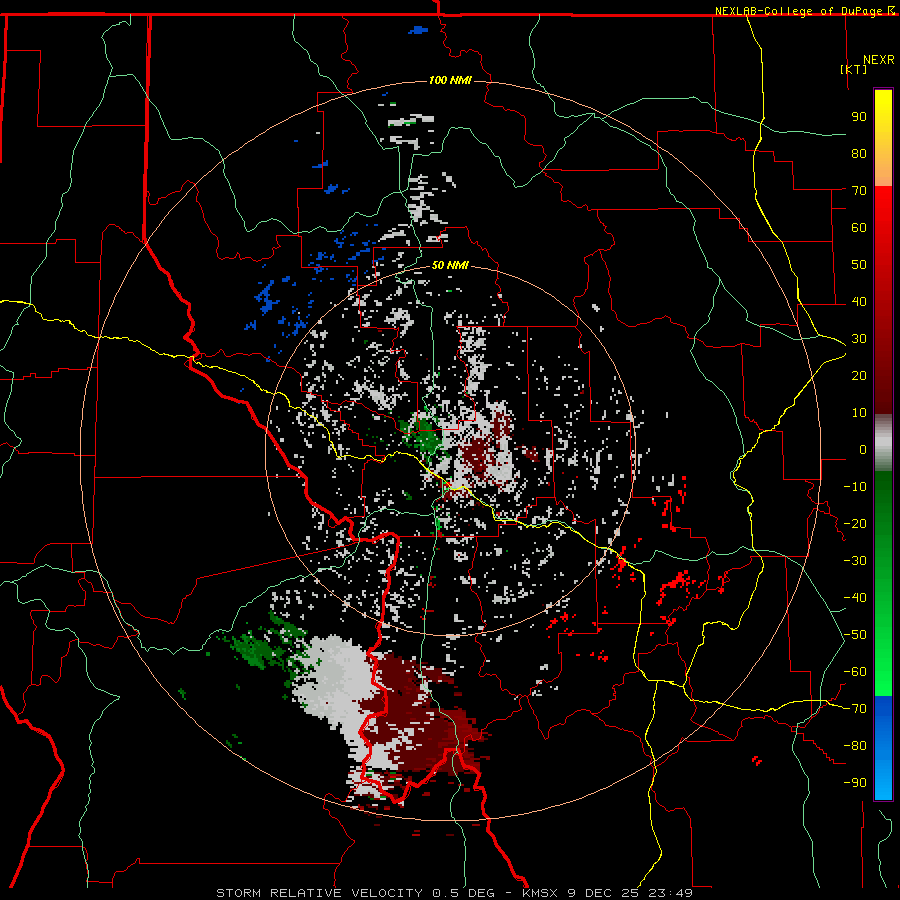Click the -40 value on velocity scale
The width and height of the screenshot is (900, 900).
point(855,598)
